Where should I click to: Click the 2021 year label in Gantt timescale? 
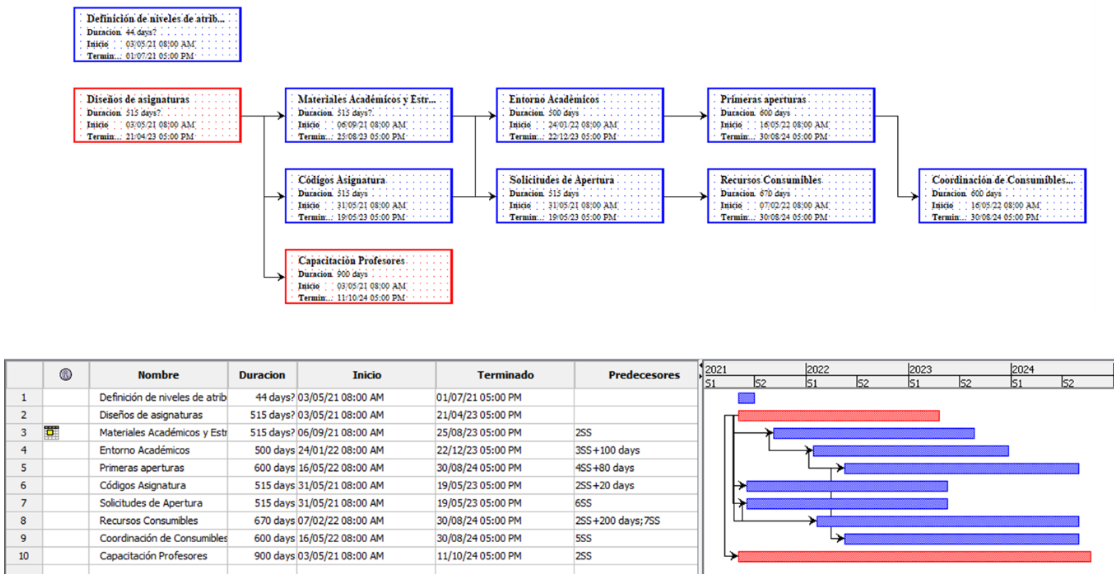pos(716,368)
